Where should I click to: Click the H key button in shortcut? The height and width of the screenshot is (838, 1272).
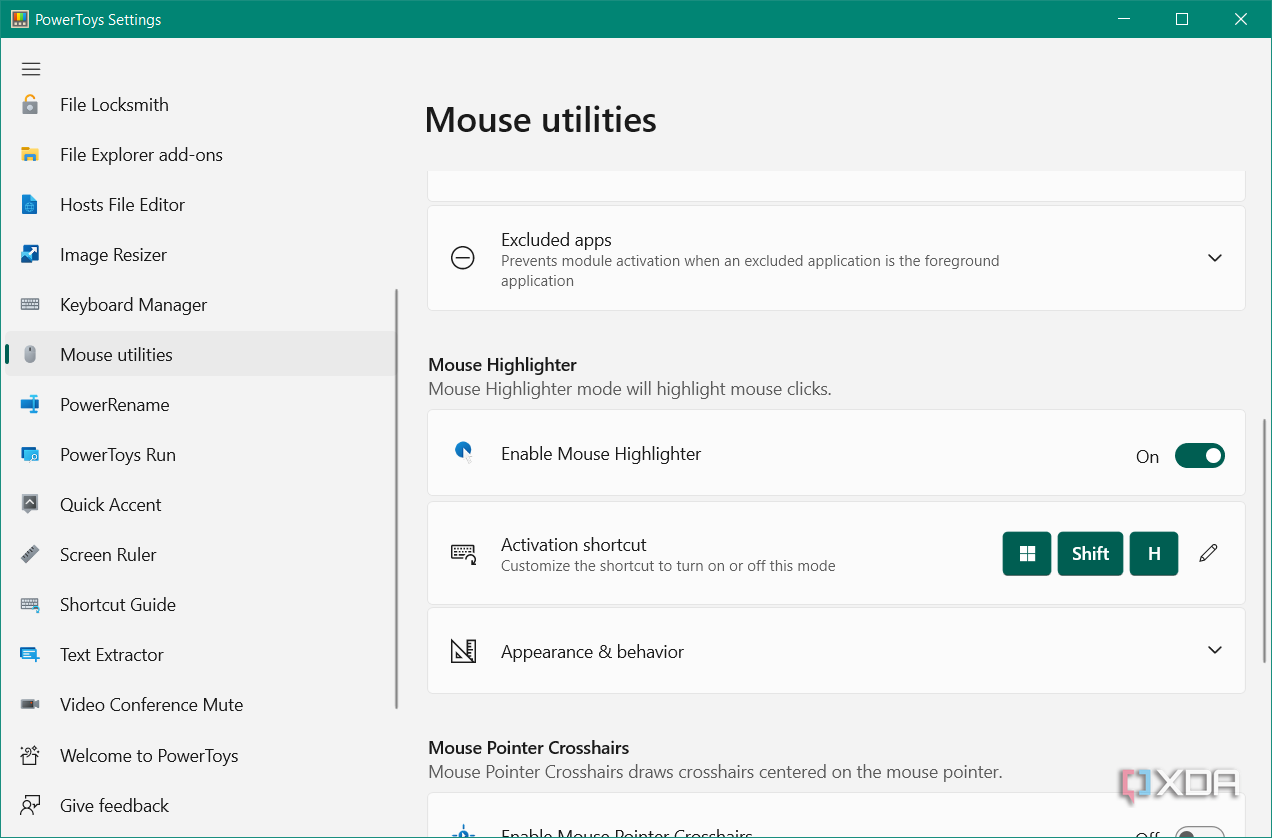tap(1154, 554)
